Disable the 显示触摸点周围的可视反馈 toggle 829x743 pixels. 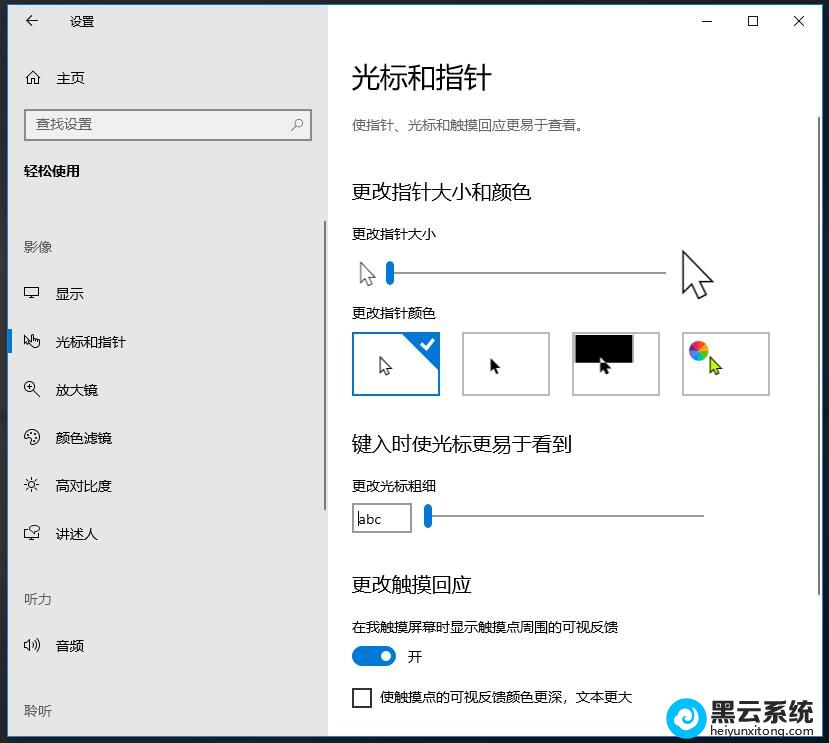point(374,656)
